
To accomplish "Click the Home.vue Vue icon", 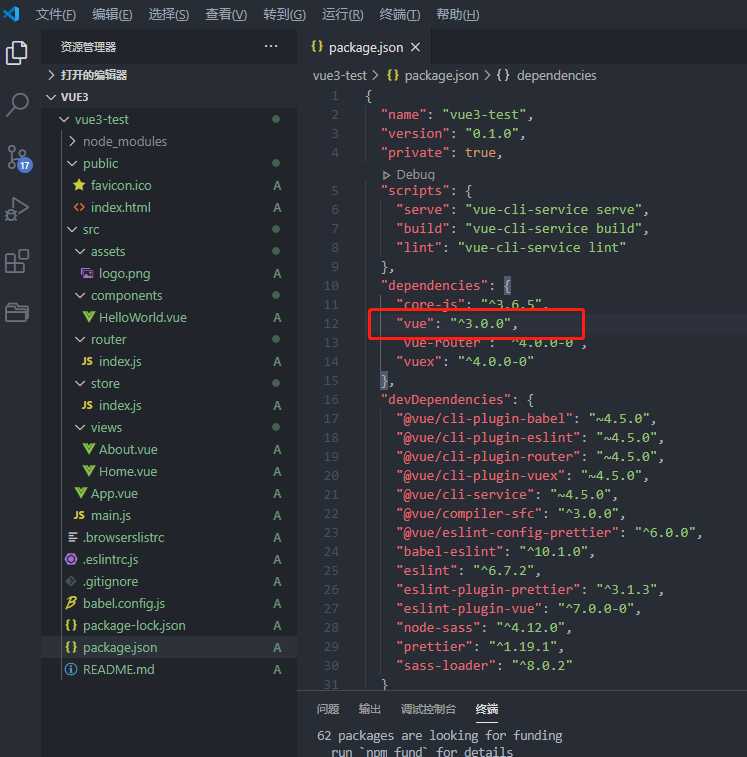I will 88,471.
